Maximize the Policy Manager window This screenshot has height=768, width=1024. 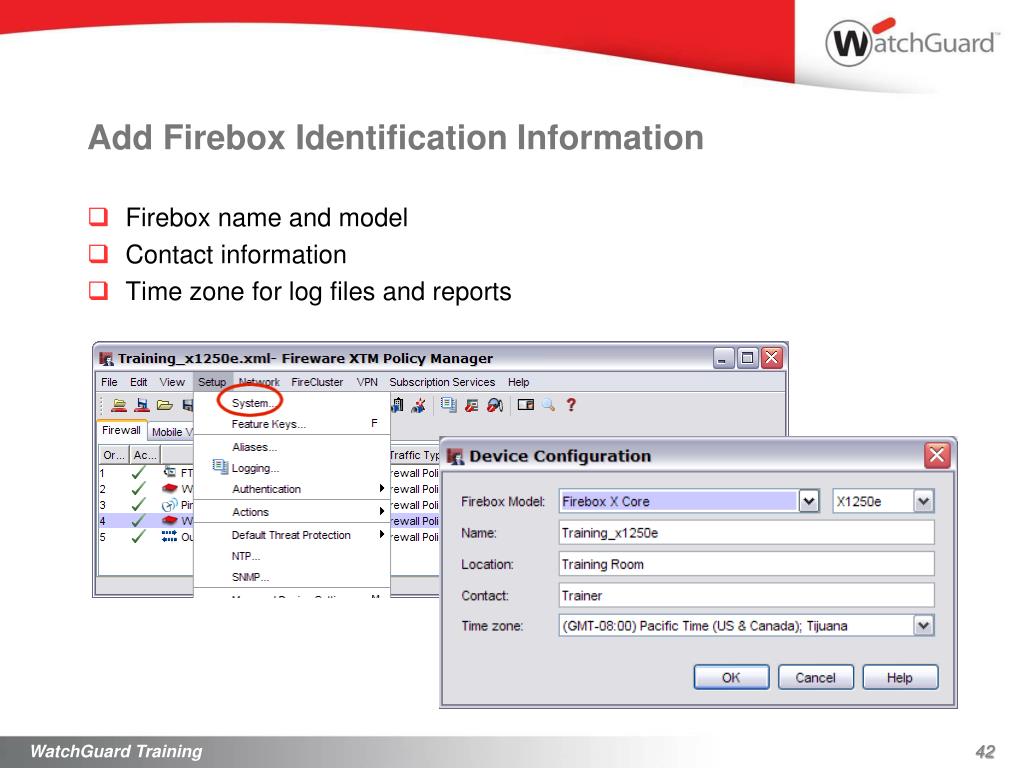[747, 358]
